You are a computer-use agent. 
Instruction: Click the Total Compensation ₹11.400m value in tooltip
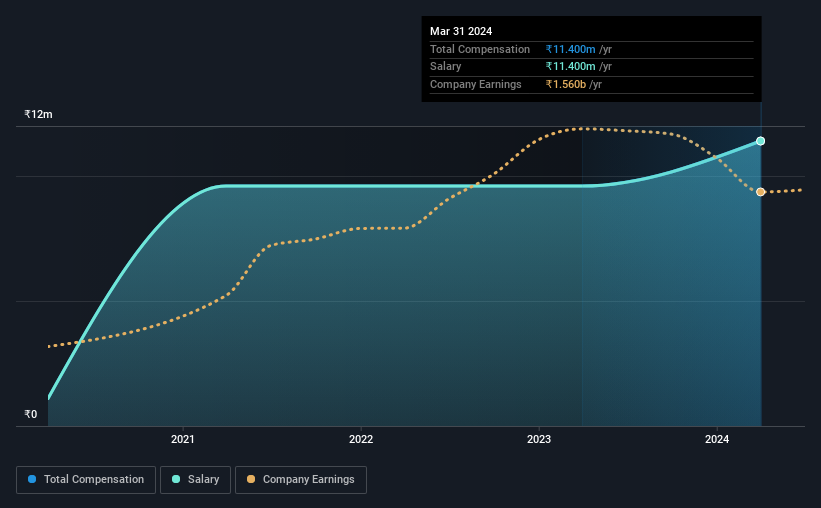pos(570,49)
